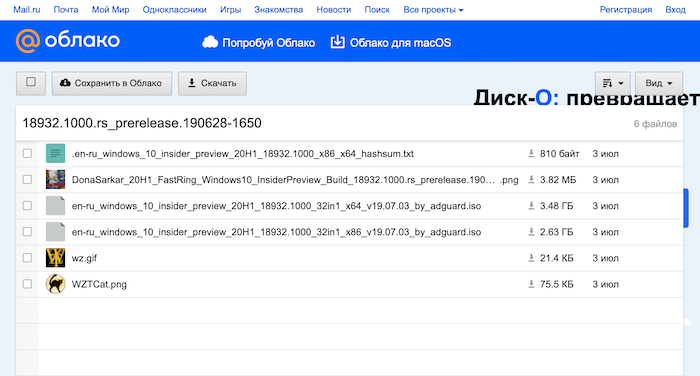Click the Сохранить в Облако button
This screenshot has height=376, width=700.
112,84
